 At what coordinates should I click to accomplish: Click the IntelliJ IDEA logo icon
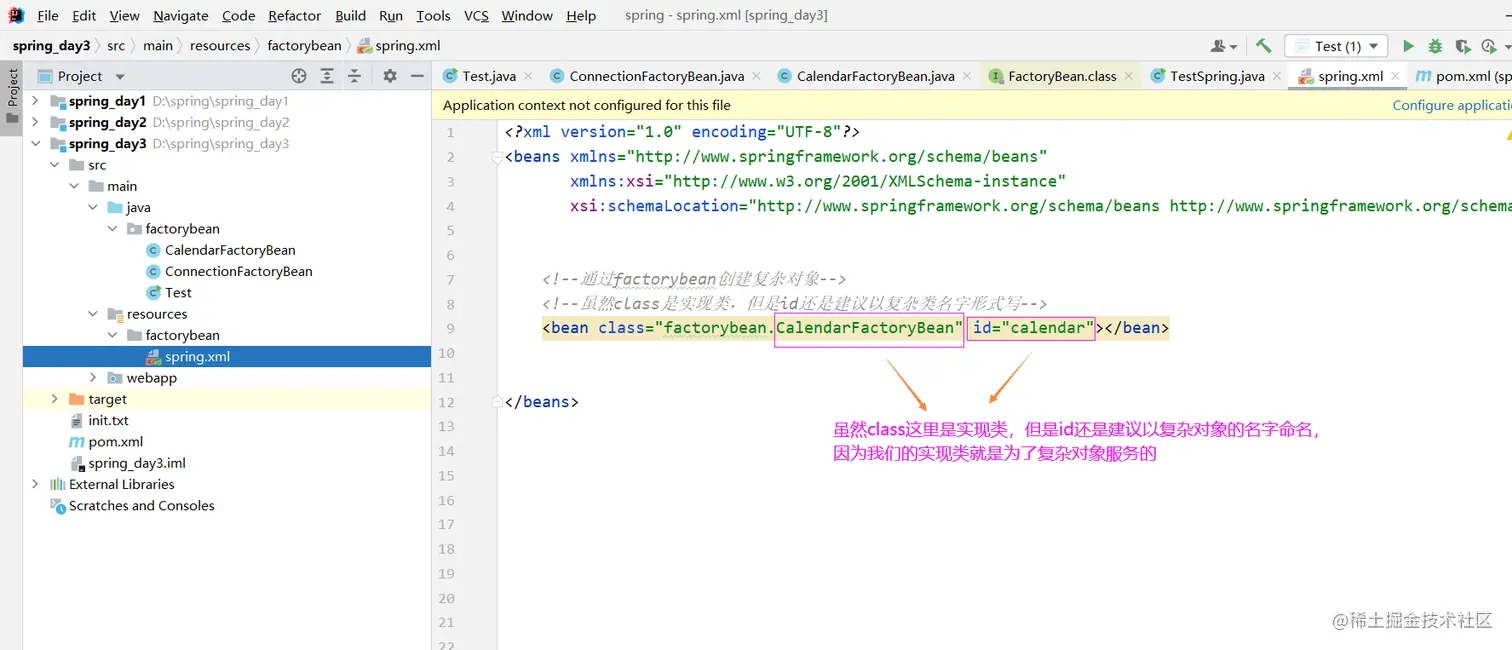pos(15,16)
